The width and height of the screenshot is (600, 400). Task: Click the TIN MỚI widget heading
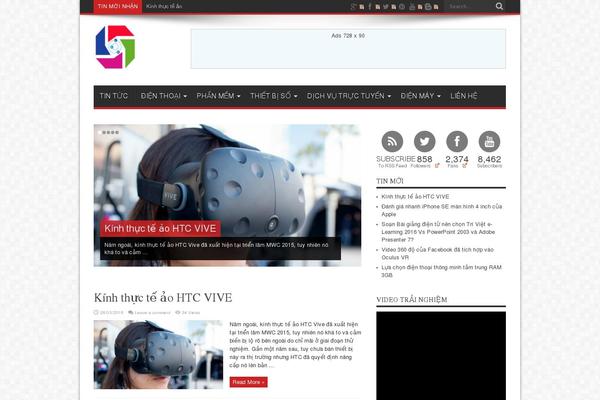(390, 181)
